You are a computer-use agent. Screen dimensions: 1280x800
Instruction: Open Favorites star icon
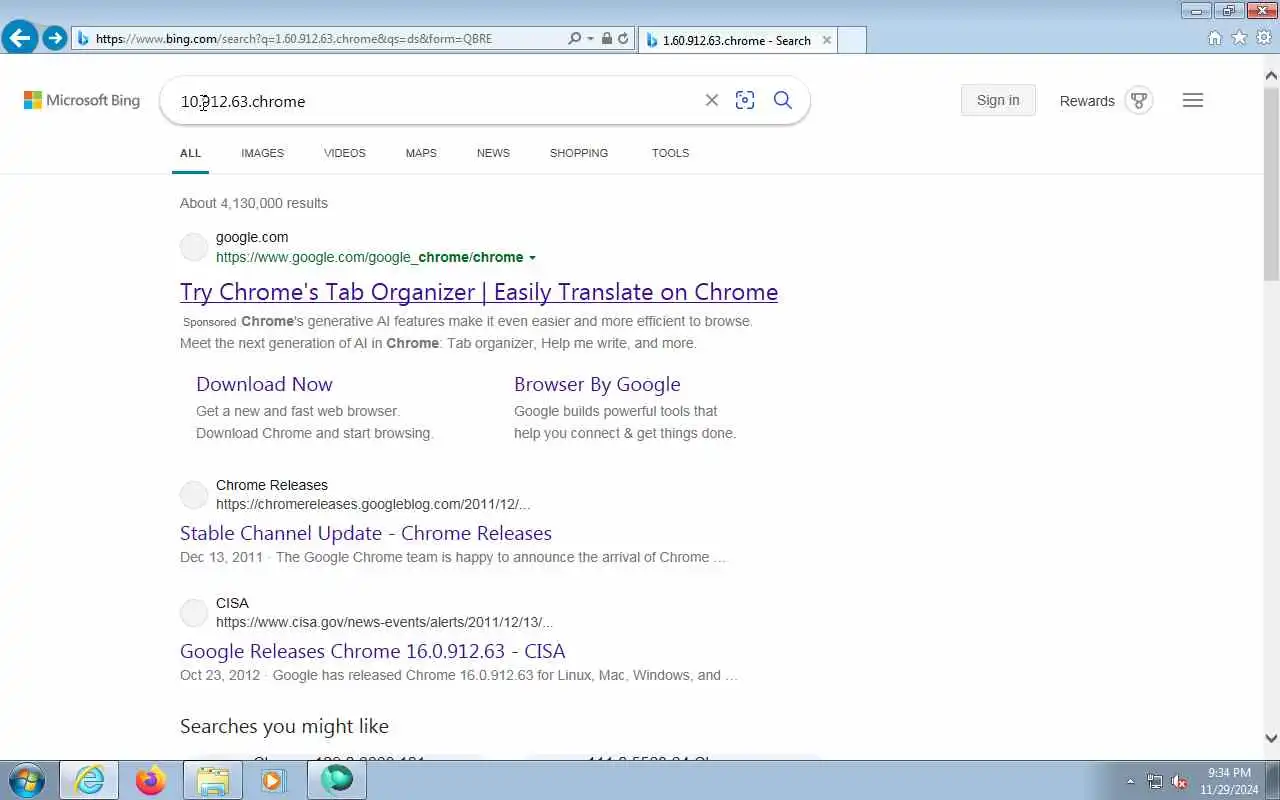1239,38
